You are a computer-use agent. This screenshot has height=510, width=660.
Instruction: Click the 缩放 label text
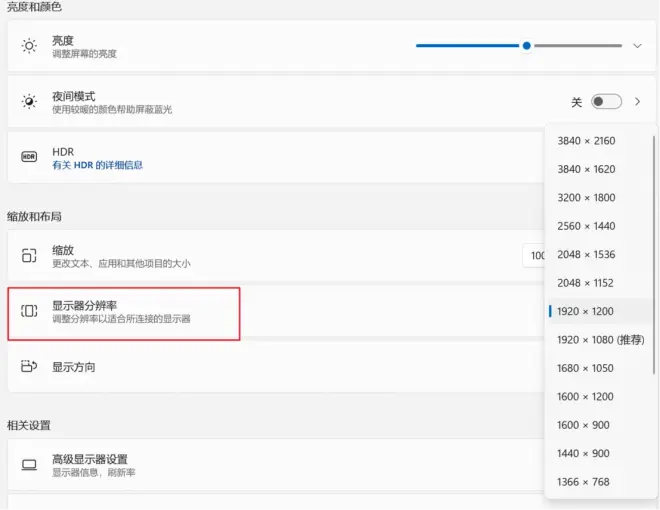[63, 250]
